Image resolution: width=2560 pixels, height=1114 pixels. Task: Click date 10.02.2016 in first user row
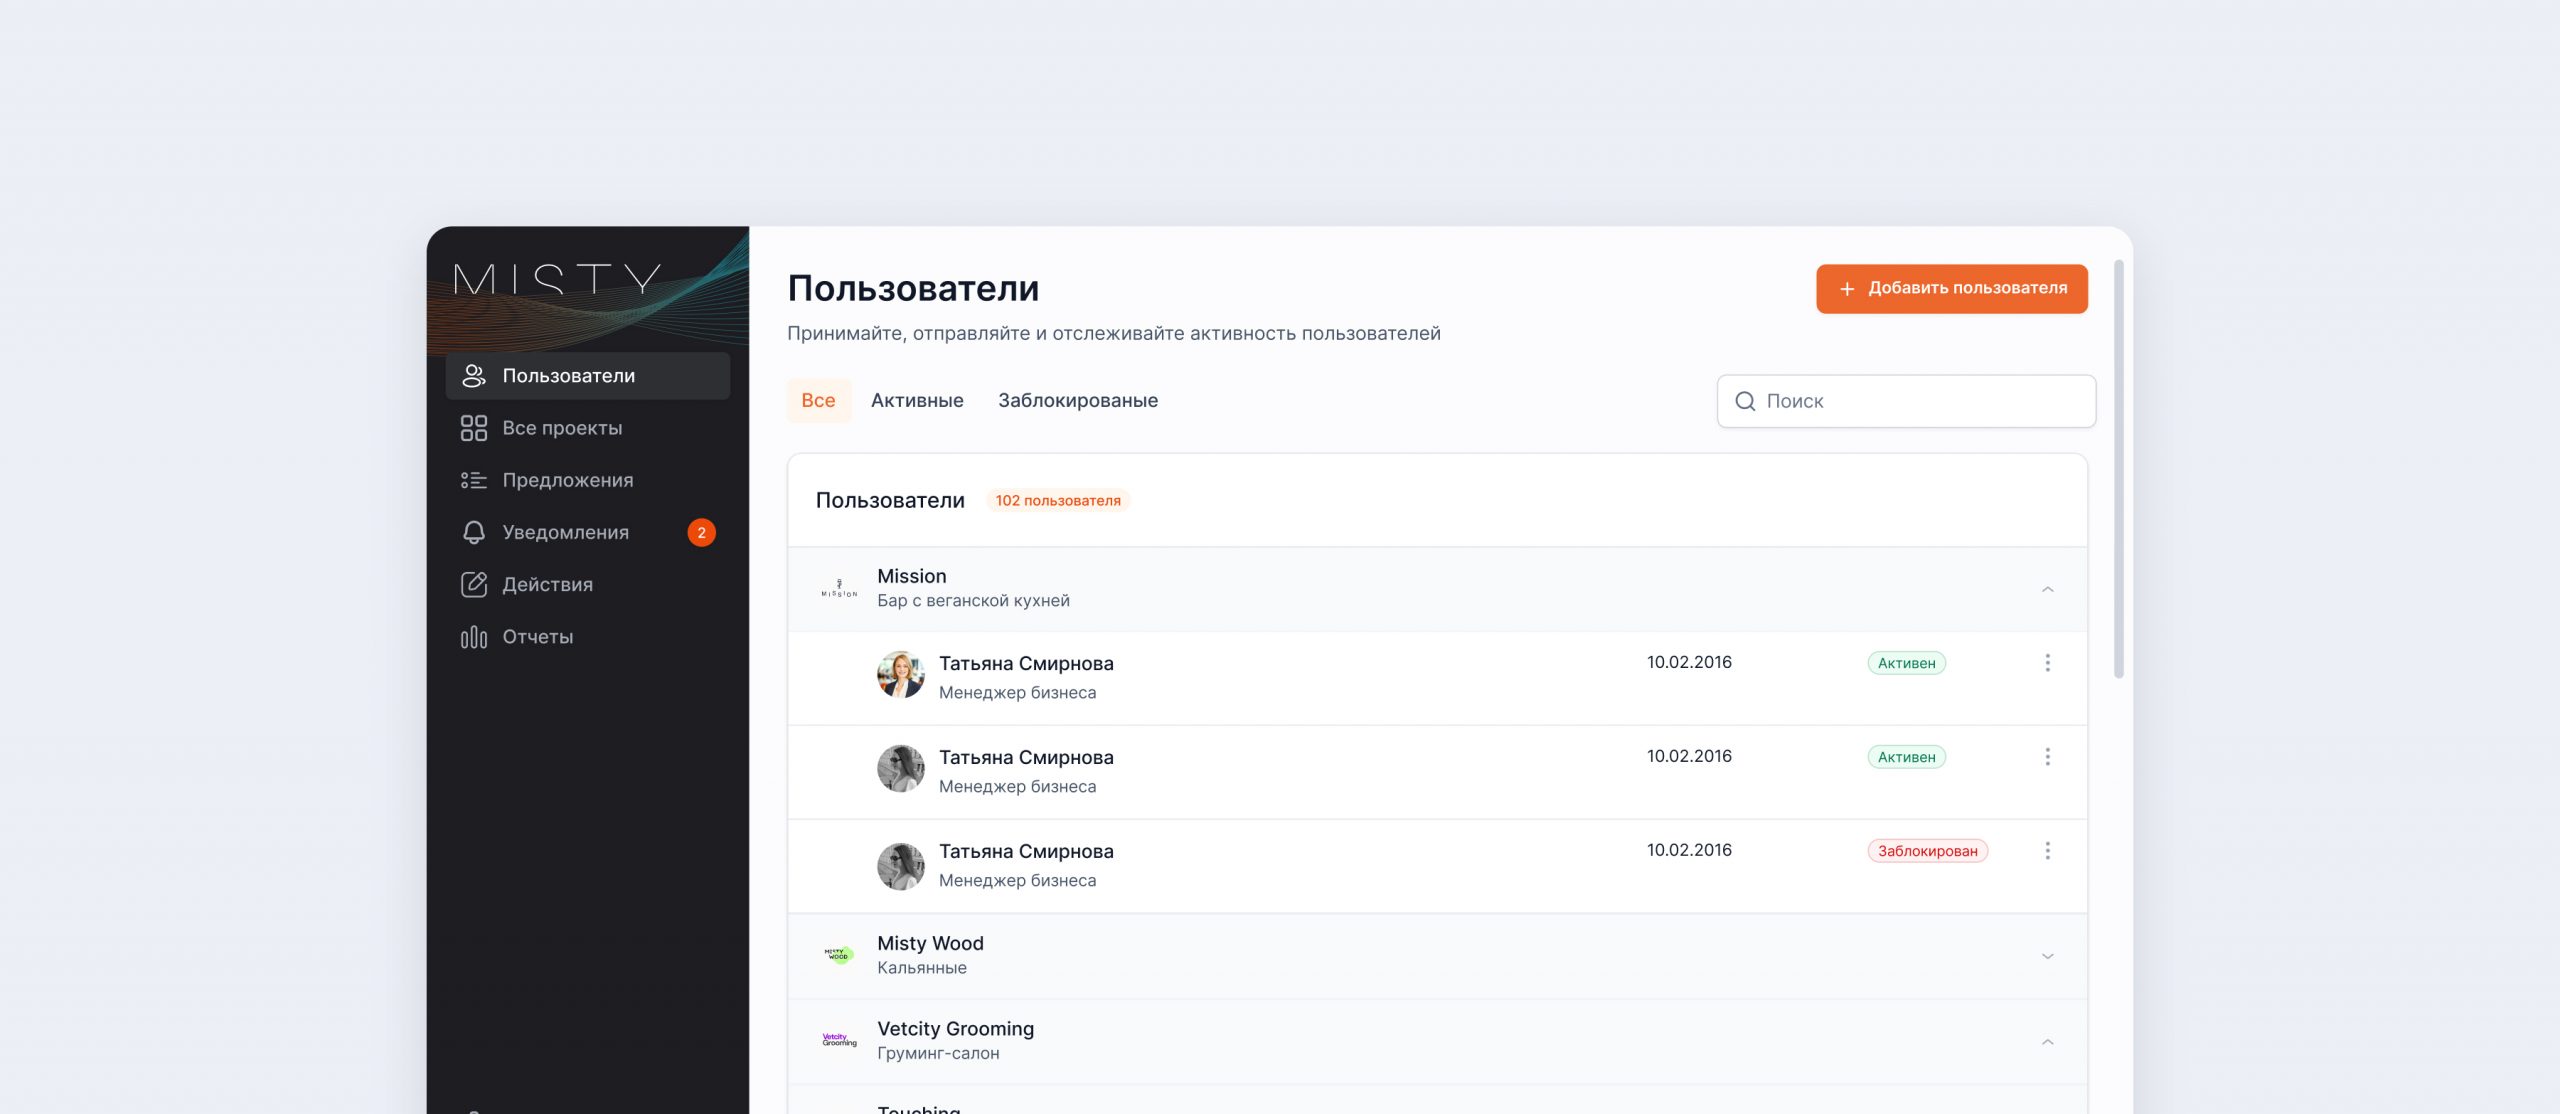[x=1689, y=662]
